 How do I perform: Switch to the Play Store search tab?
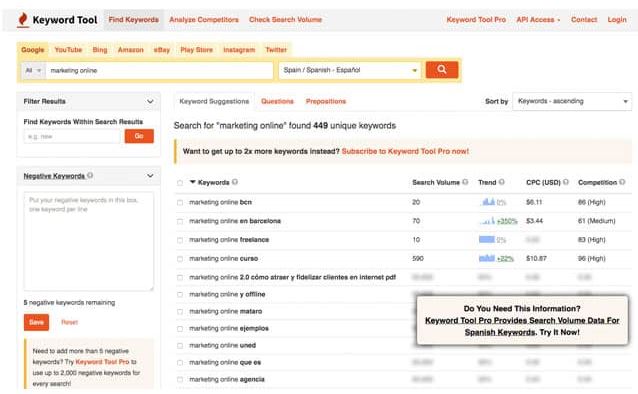point(196,50)
